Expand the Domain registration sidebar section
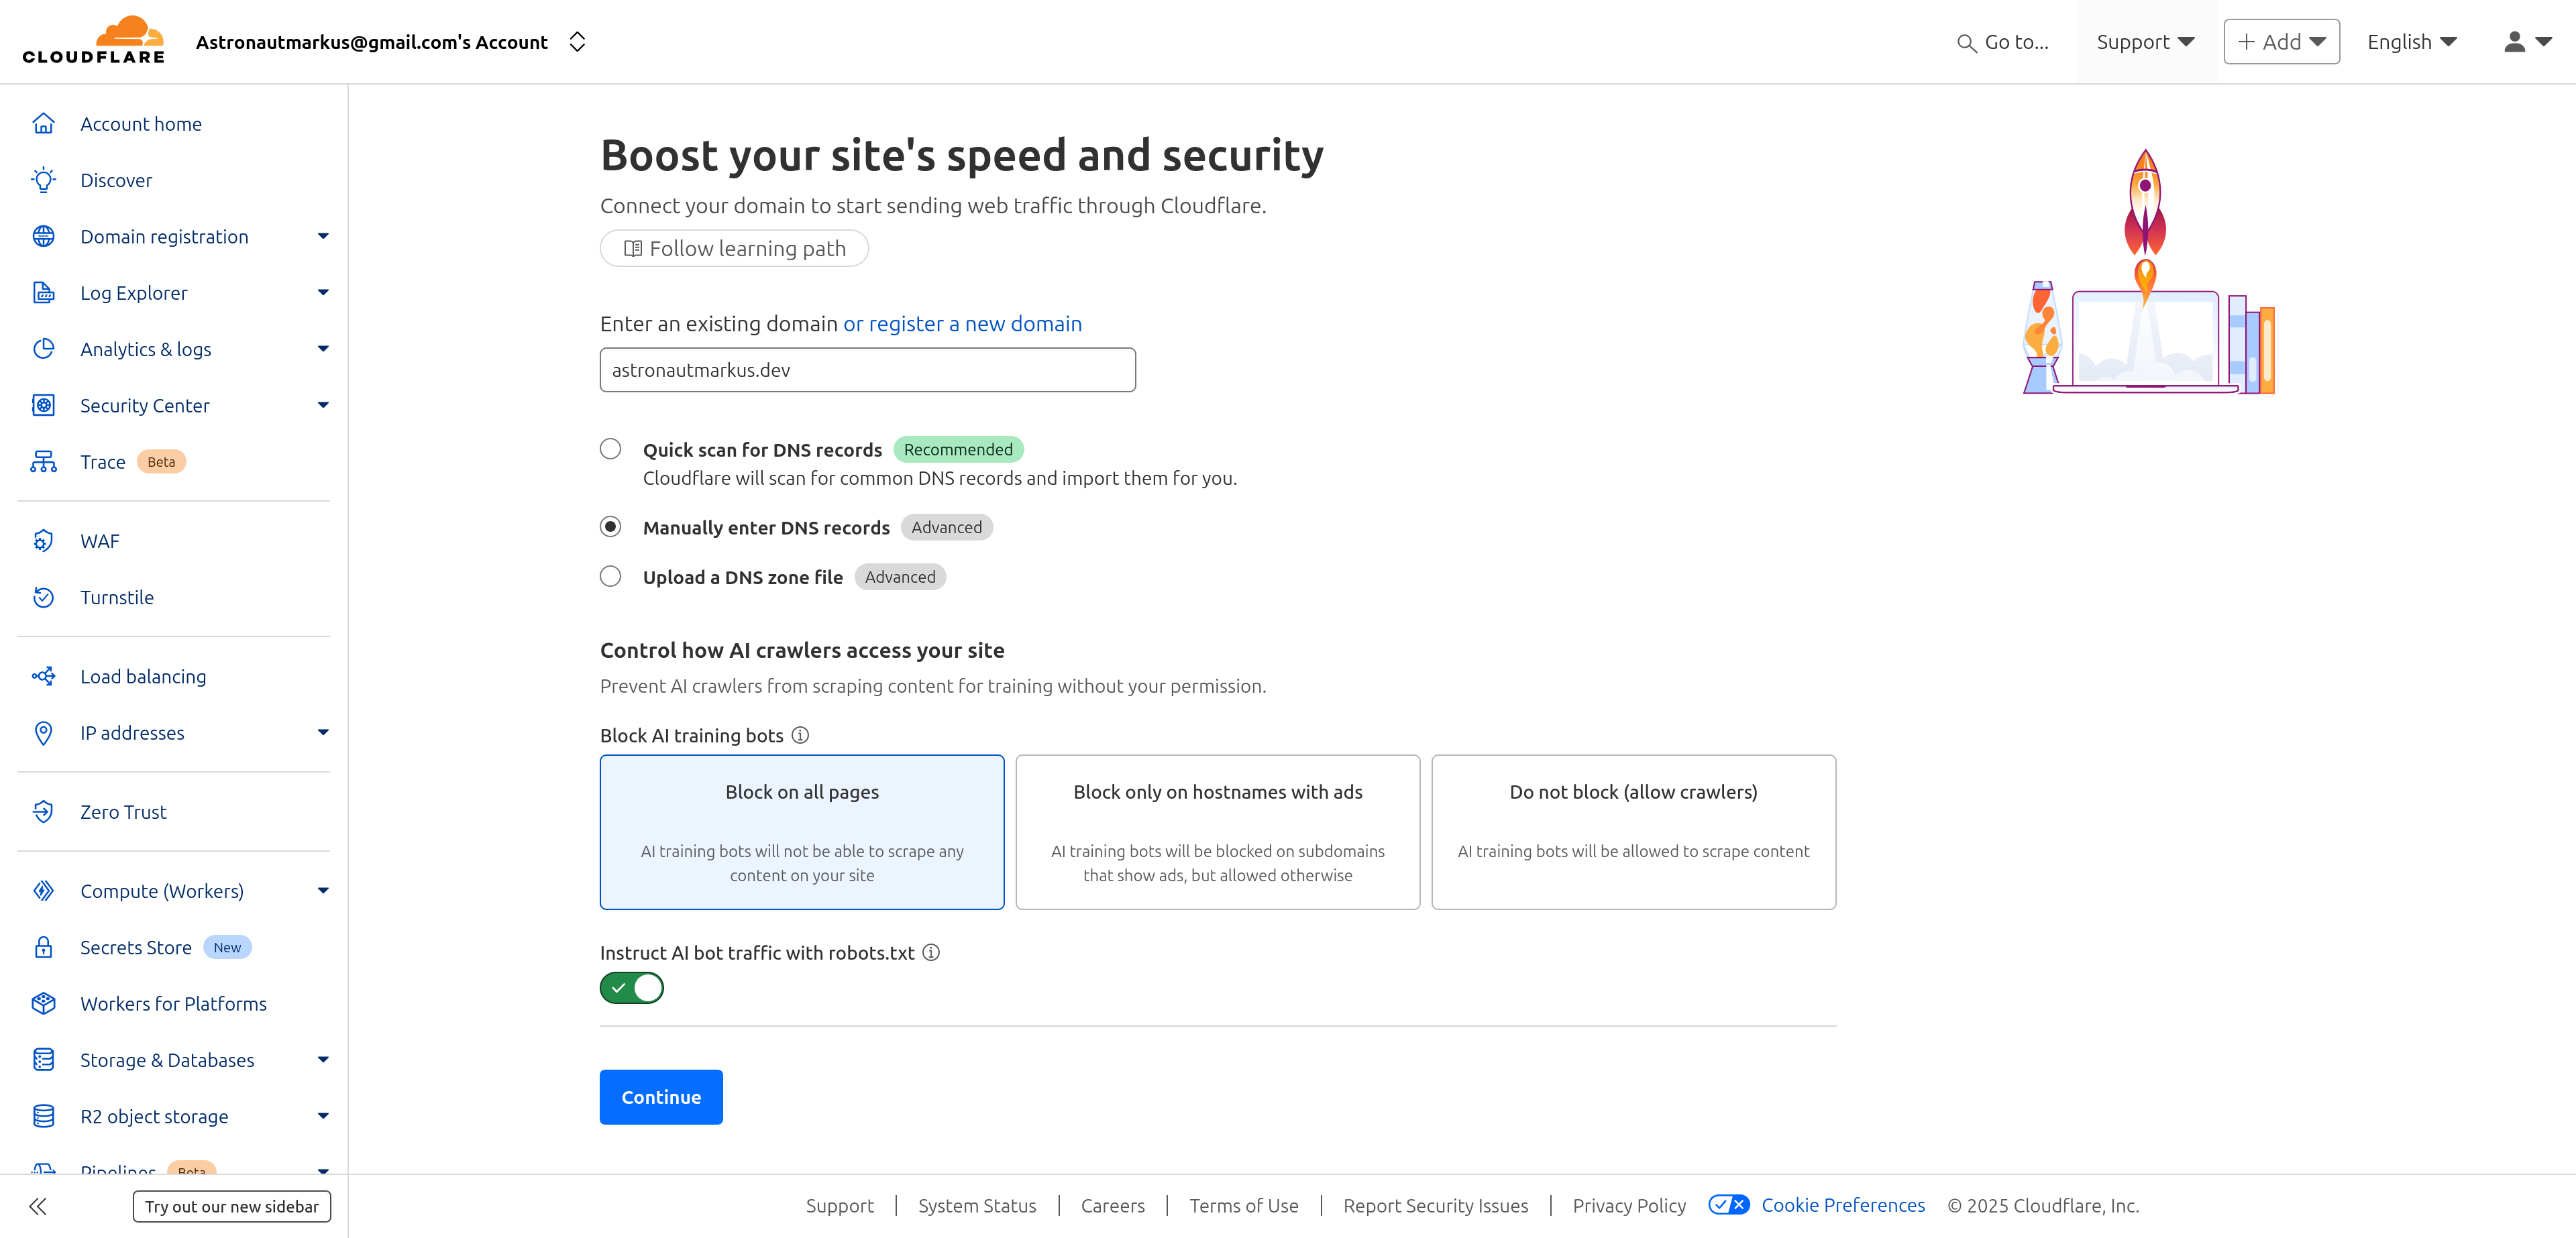The image size is (2576, 1238). [322, 237]
